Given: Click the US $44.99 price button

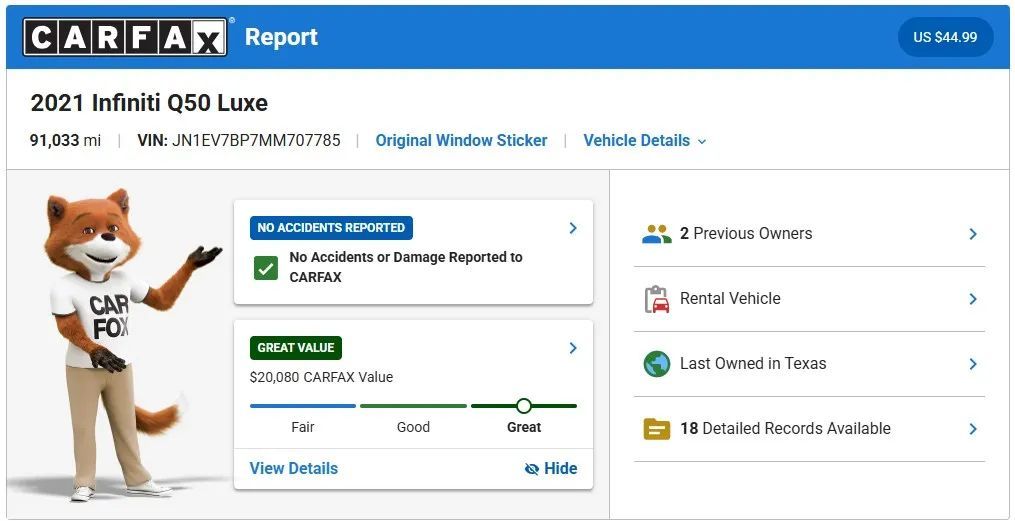Looking at the screenshot, I should coord(945,37).
